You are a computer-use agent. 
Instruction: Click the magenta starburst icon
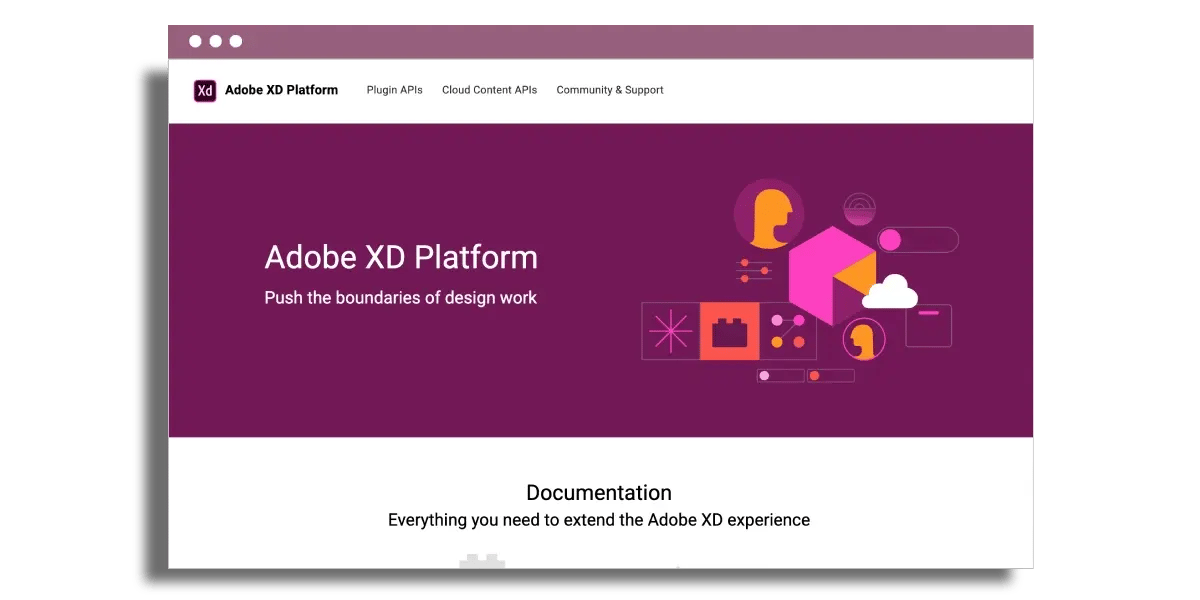[x=672, y=330]
